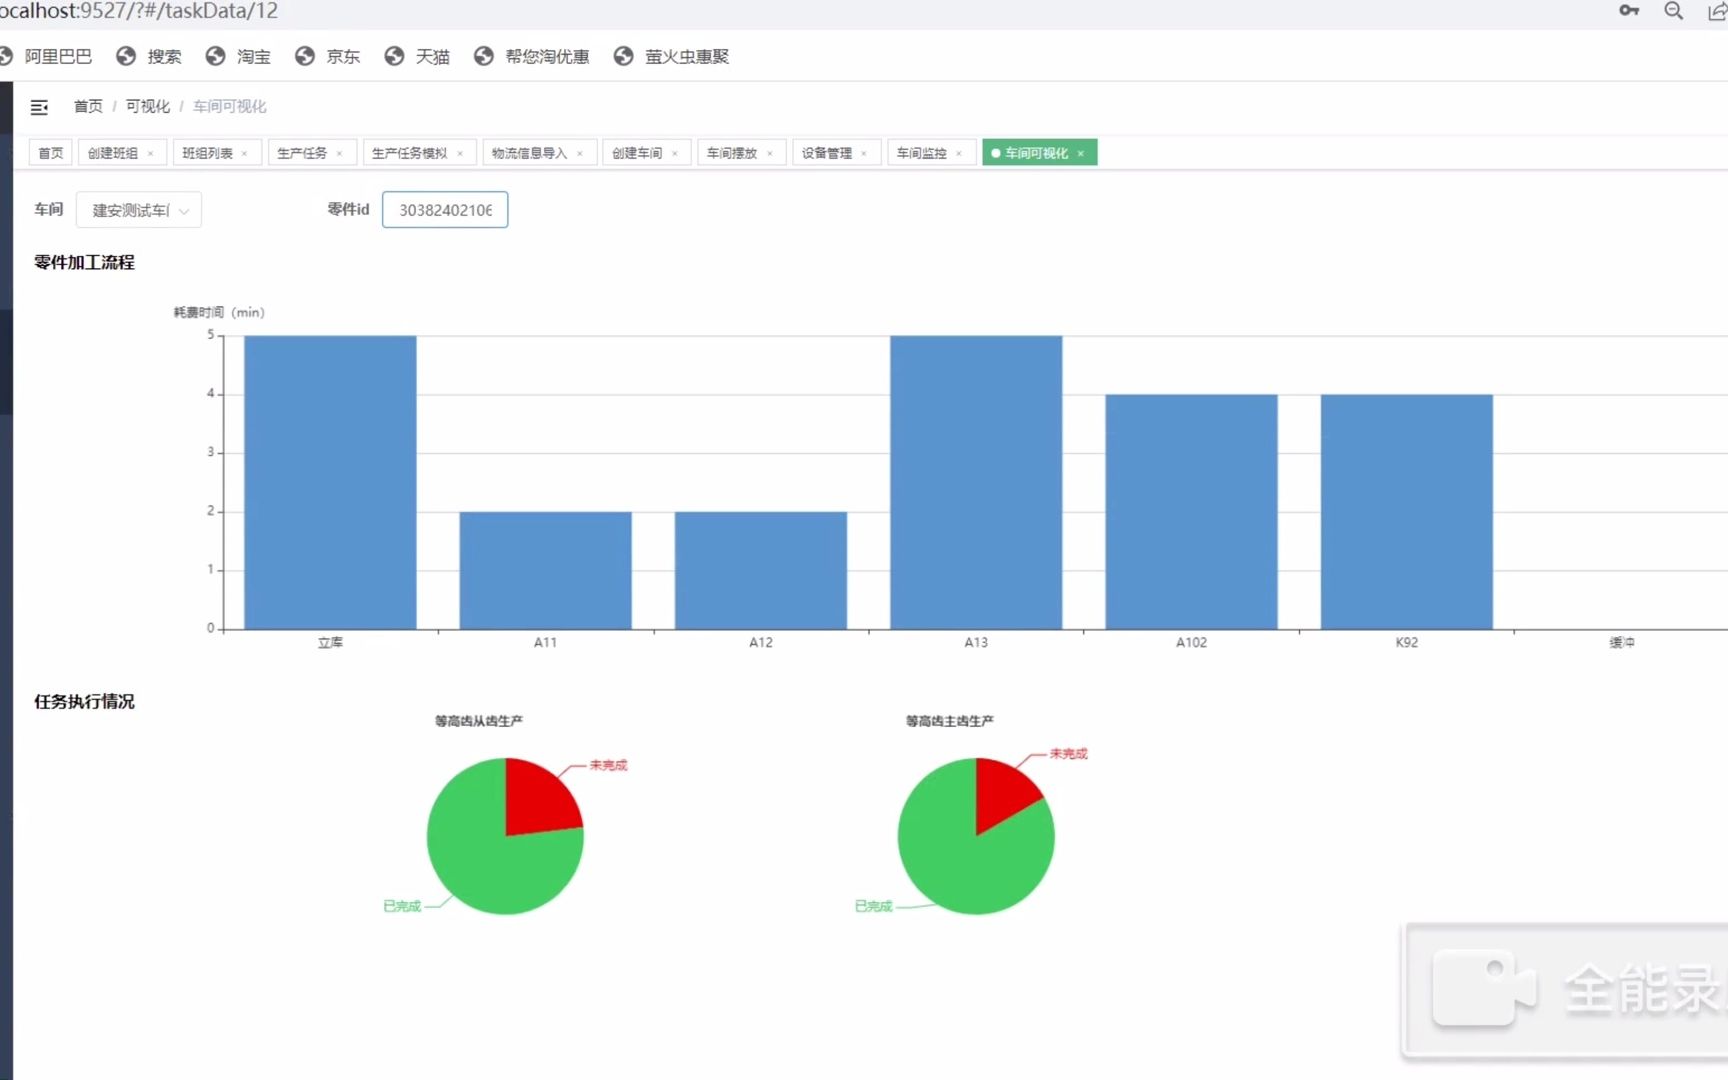Image resolution: width=1728 pixels, height=1080 pixels.
Task: Close the 生产任务模拟 tab
Action: 460,153
